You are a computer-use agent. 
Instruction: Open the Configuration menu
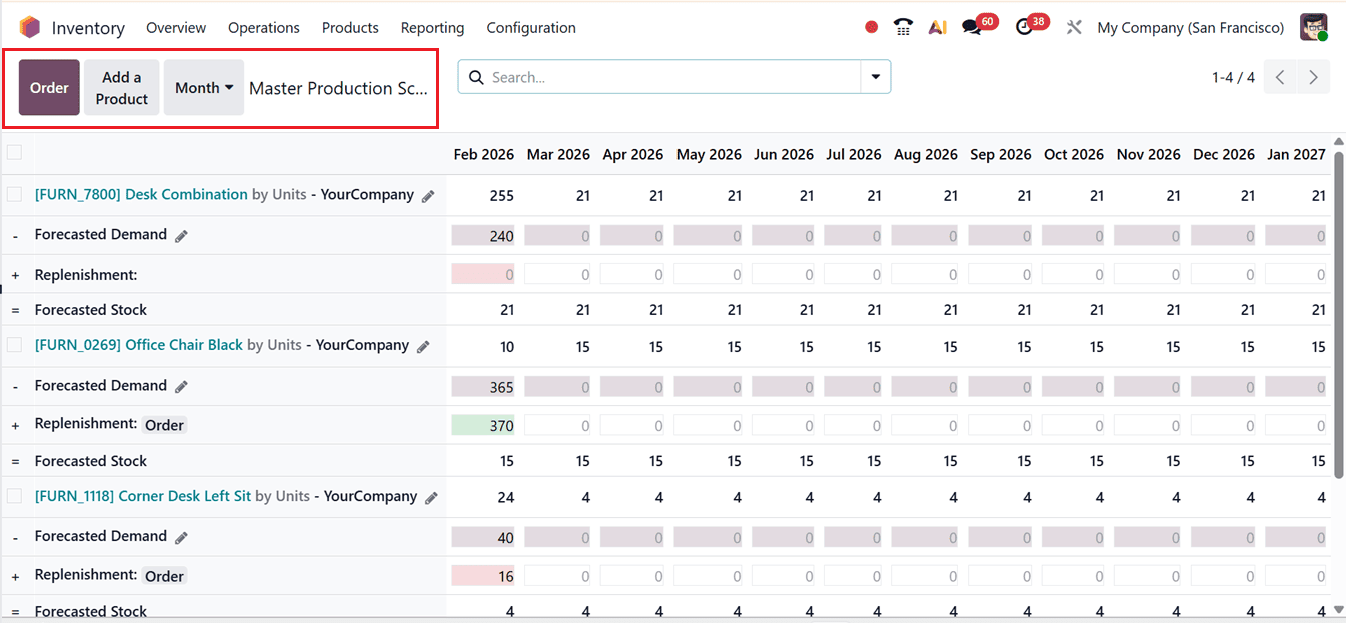point(531,27)
